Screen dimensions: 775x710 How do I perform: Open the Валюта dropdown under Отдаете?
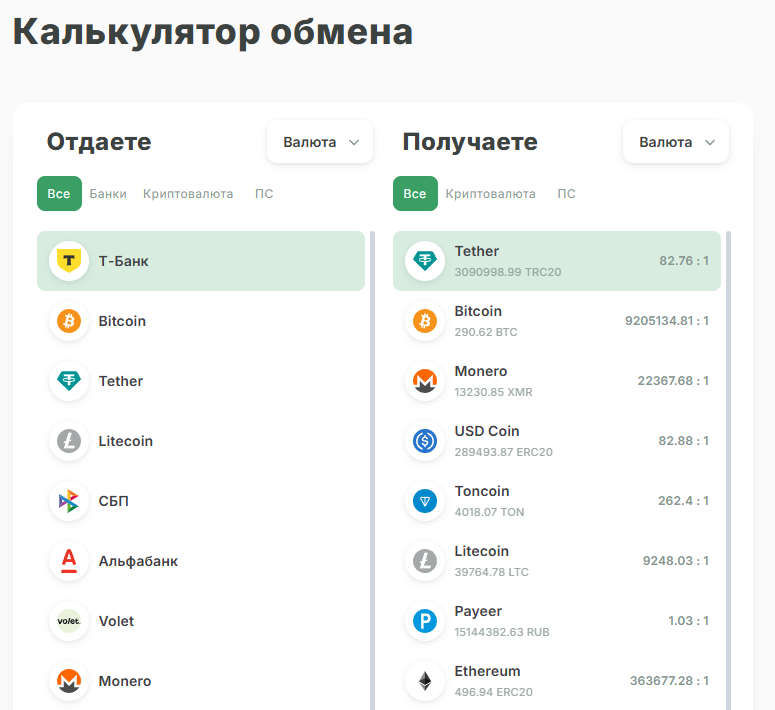[x=320, y=142]
